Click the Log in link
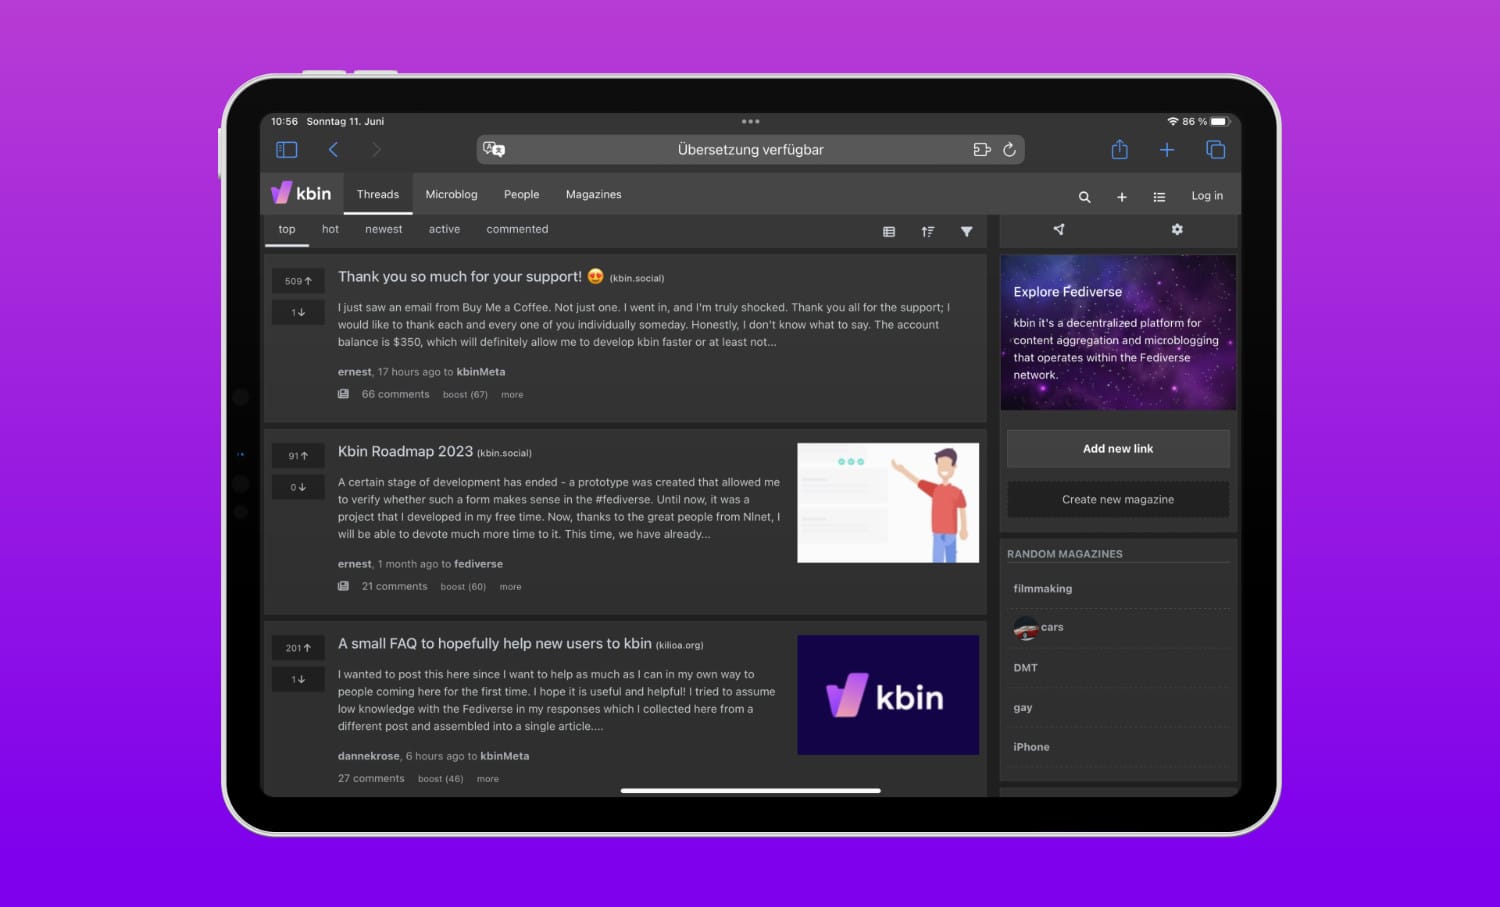 (x=1207, y=196)
